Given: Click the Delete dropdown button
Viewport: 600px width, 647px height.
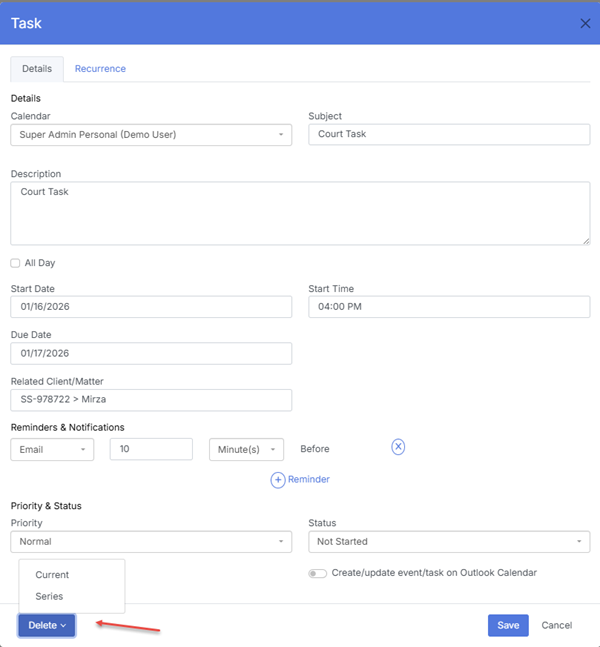Looking at the screenshot, I should [x=46, y=625].
